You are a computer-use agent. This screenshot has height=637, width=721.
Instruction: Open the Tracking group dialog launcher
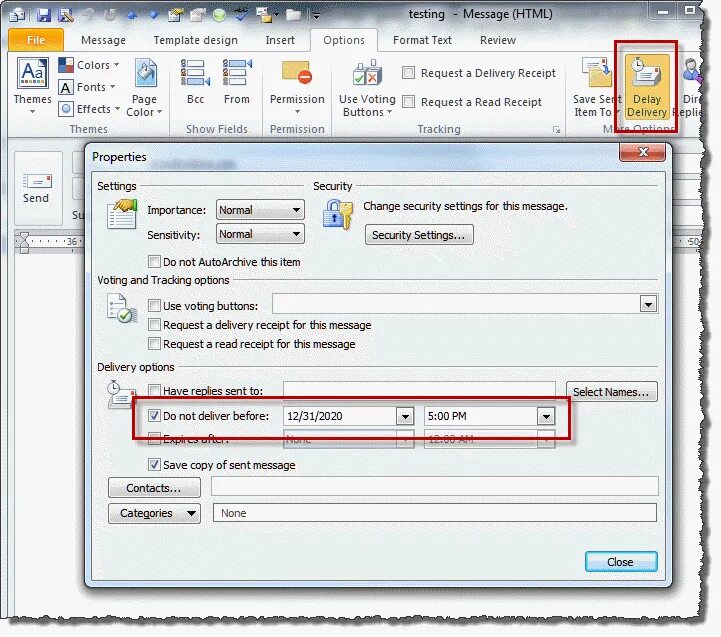(556, 130)
